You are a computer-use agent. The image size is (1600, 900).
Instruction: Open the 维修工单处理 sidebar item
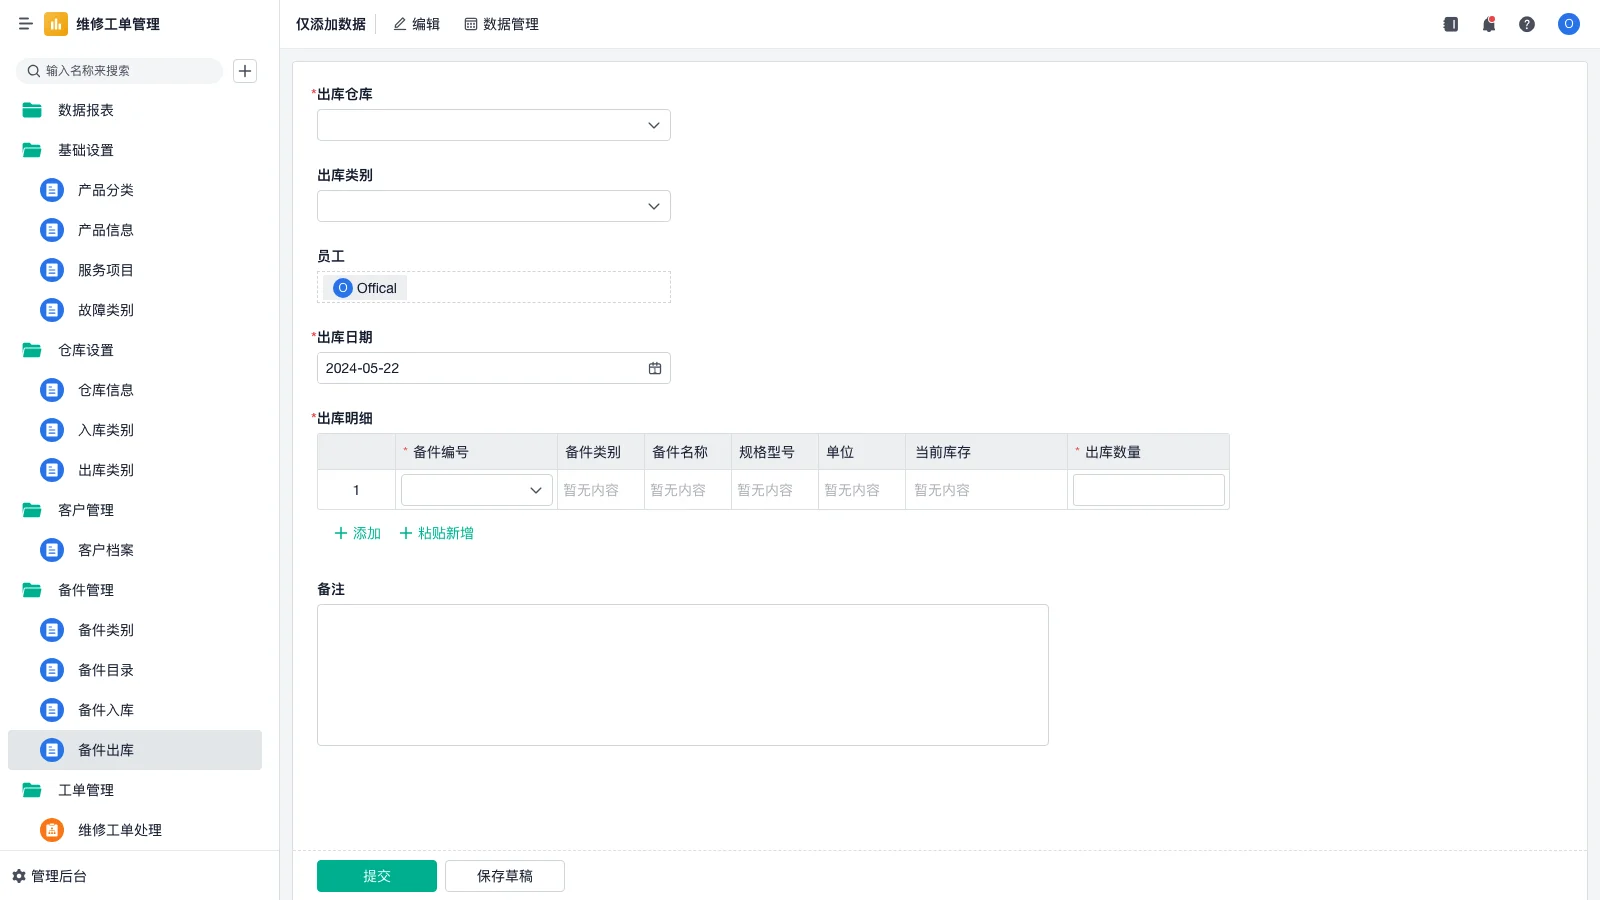click(x=135, y=830)
